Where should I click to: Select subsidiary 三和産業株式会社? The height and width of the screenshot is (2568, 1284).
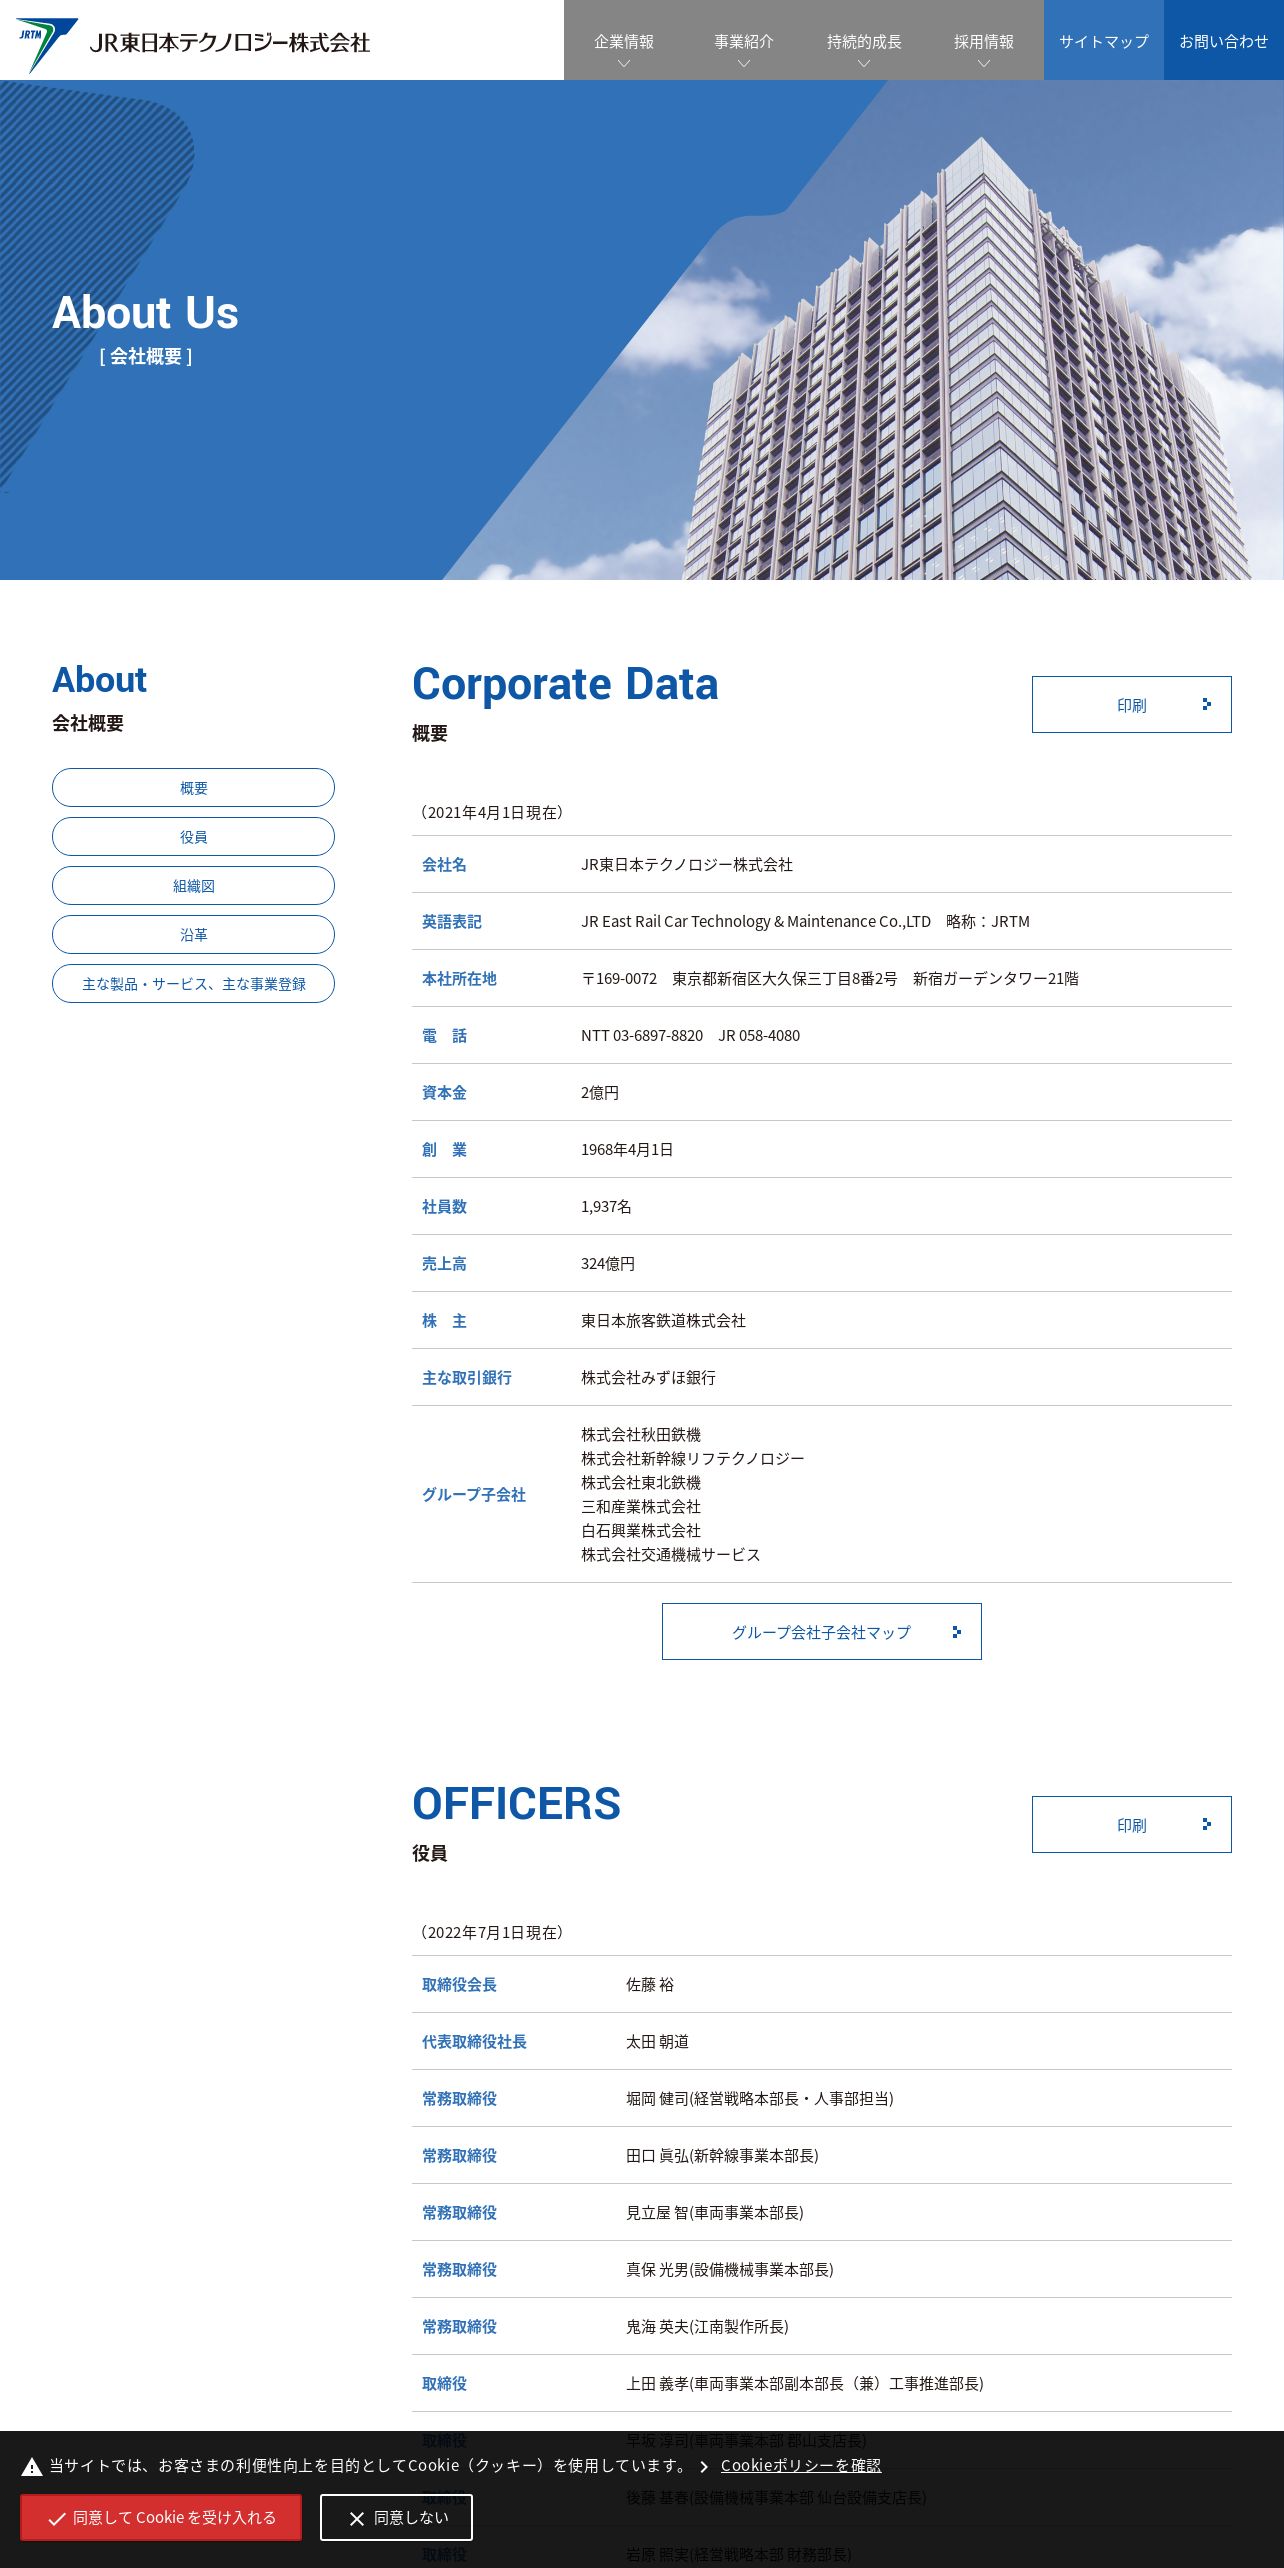pos(641,1507)
